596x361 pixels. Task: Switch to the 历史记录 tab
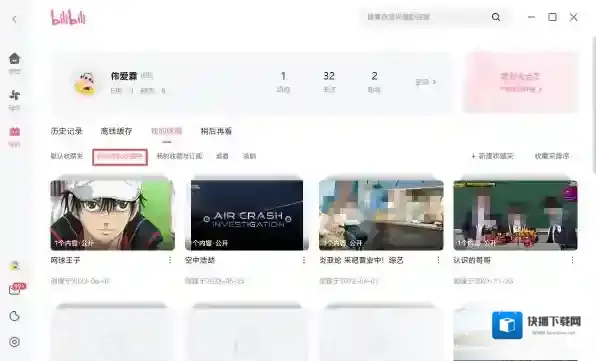[67, 131]
